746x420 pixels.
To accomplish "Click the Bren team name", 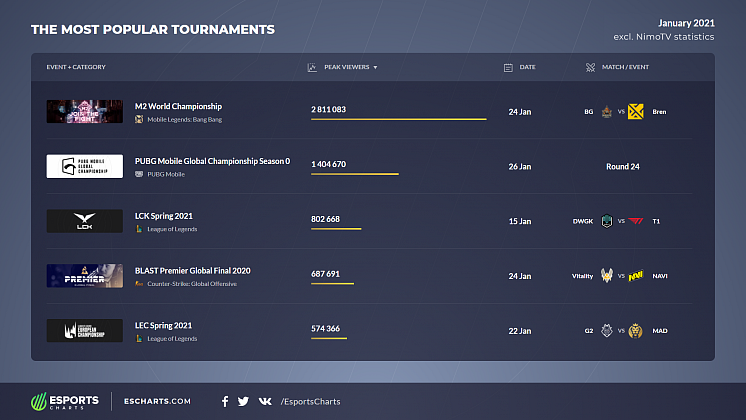I will click(659, 112).
